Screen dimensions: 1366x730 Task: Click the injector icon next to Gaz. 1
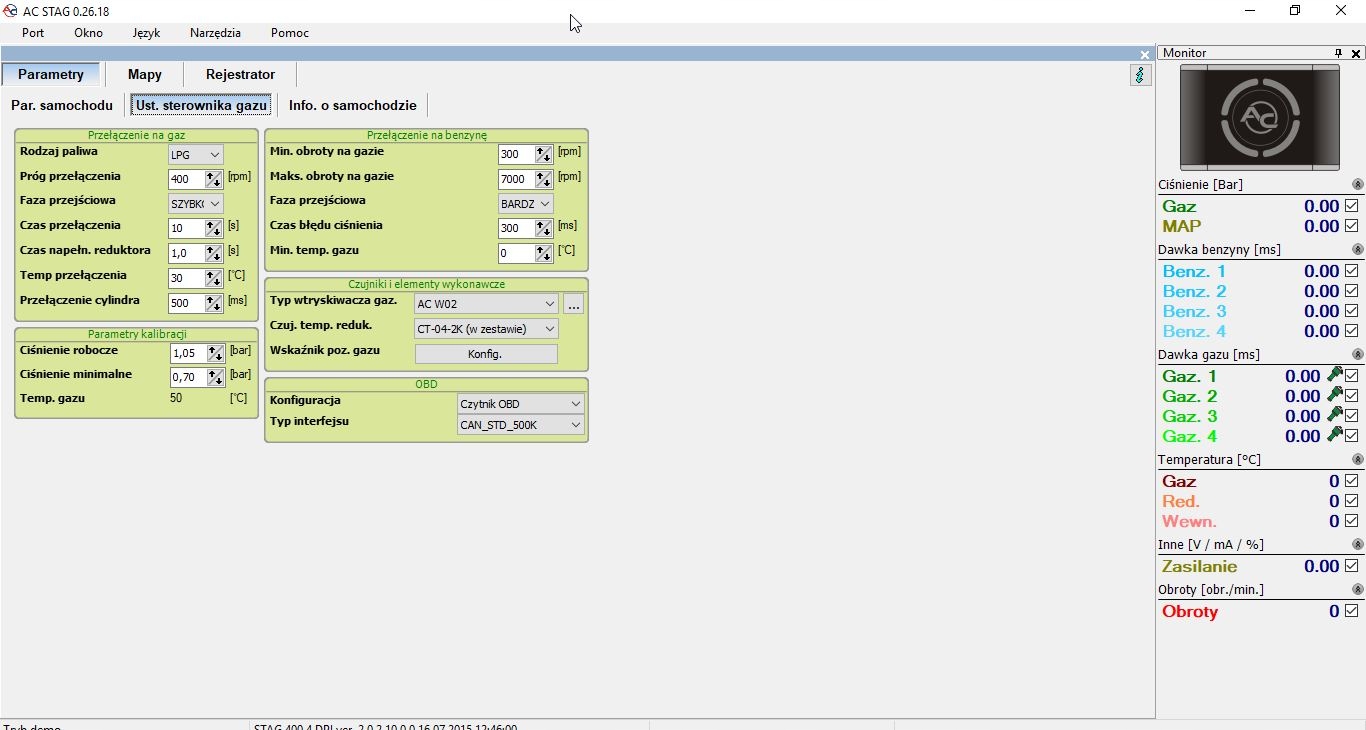tap(1334, 375)
